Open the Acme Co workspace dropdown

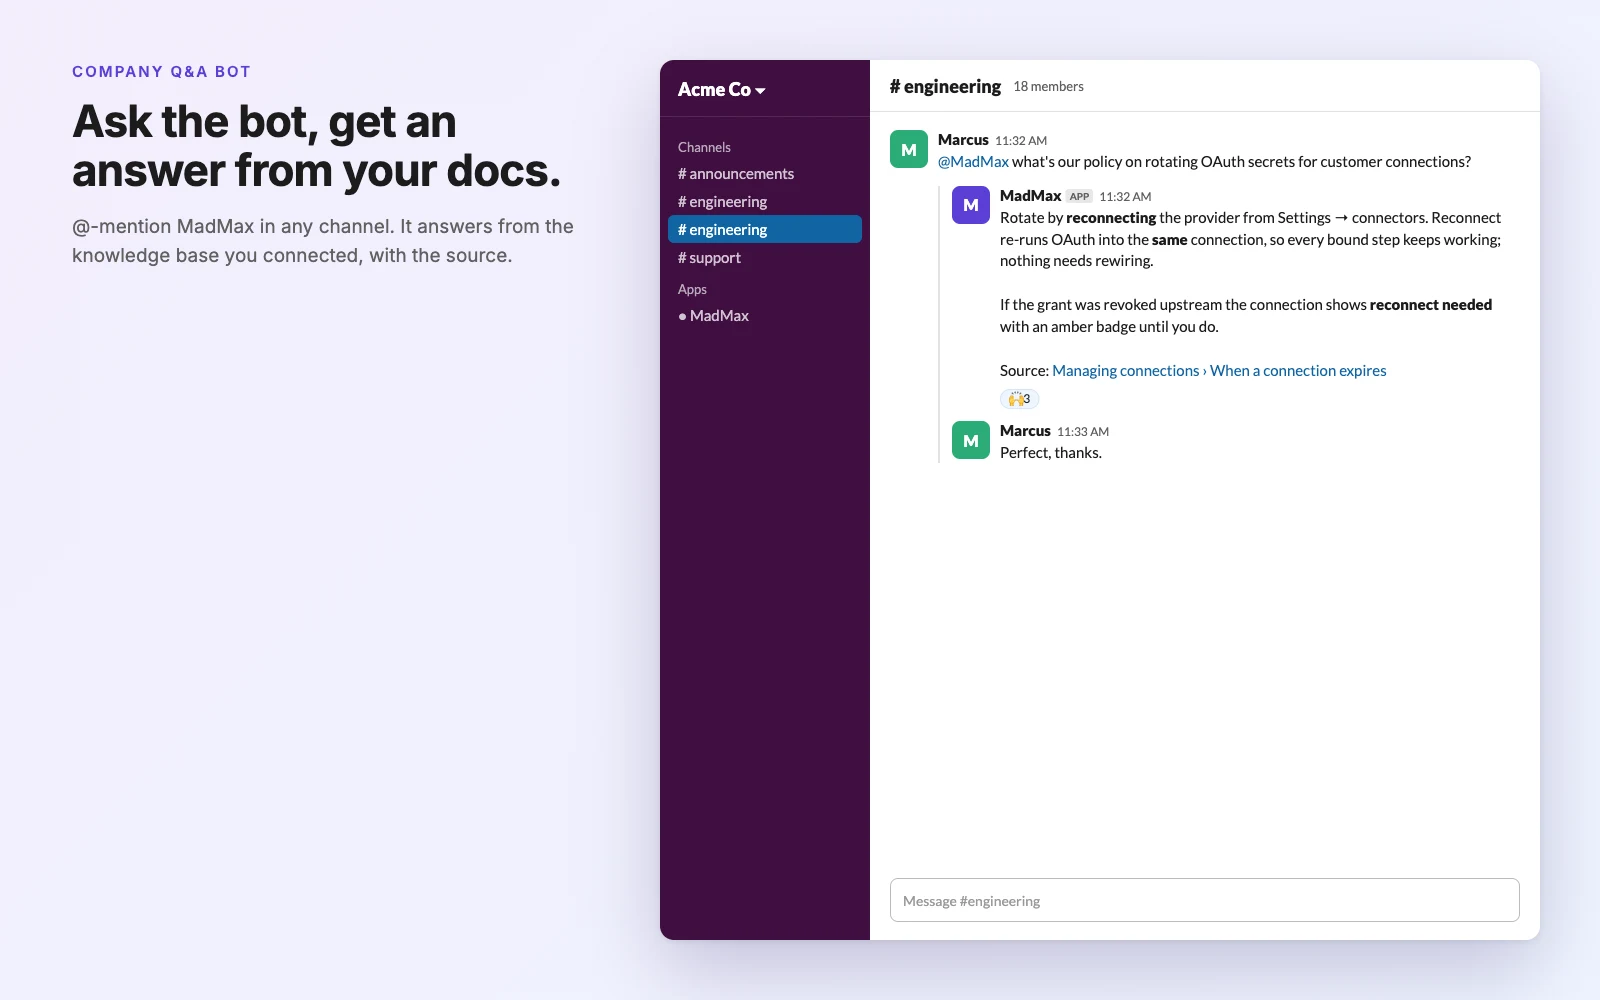coord(721,89)
